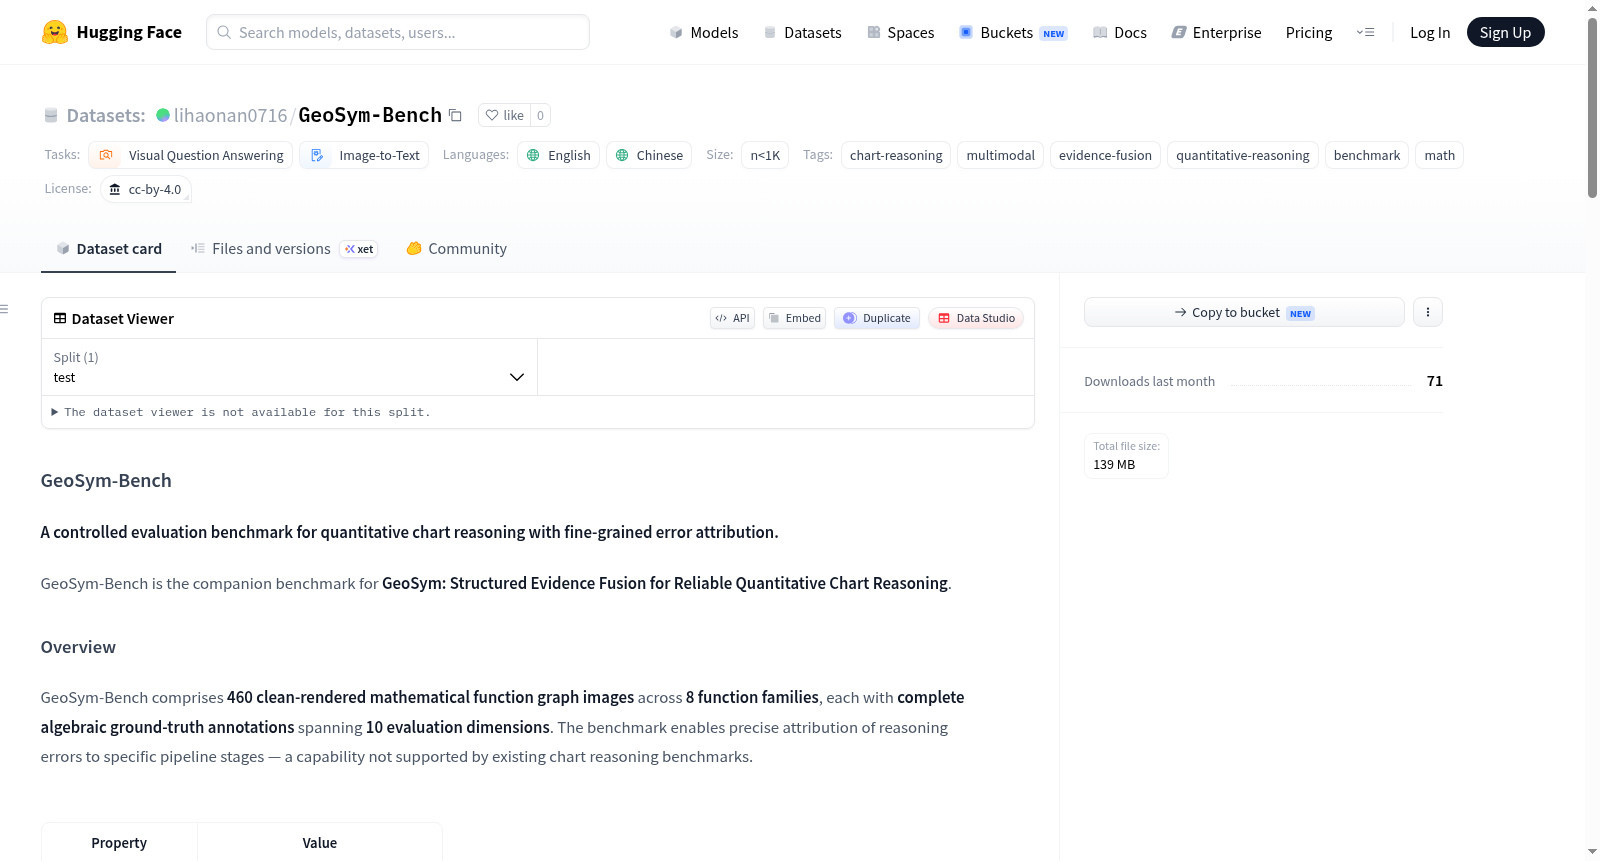Click the search models input field
The width and height of the screenshot is (1600, 861).
(398, 32)
